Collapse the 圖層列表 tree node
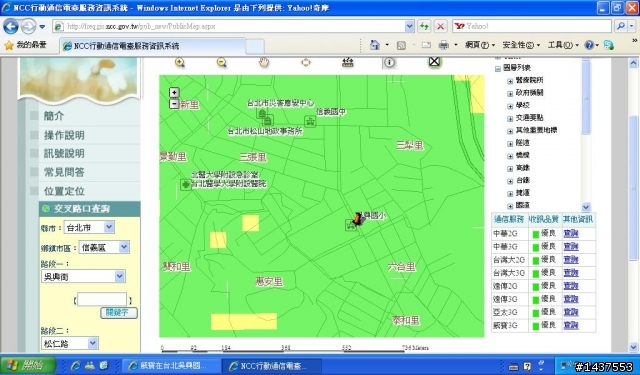Viewport: 640px width, 375px height. coord(498,69)
